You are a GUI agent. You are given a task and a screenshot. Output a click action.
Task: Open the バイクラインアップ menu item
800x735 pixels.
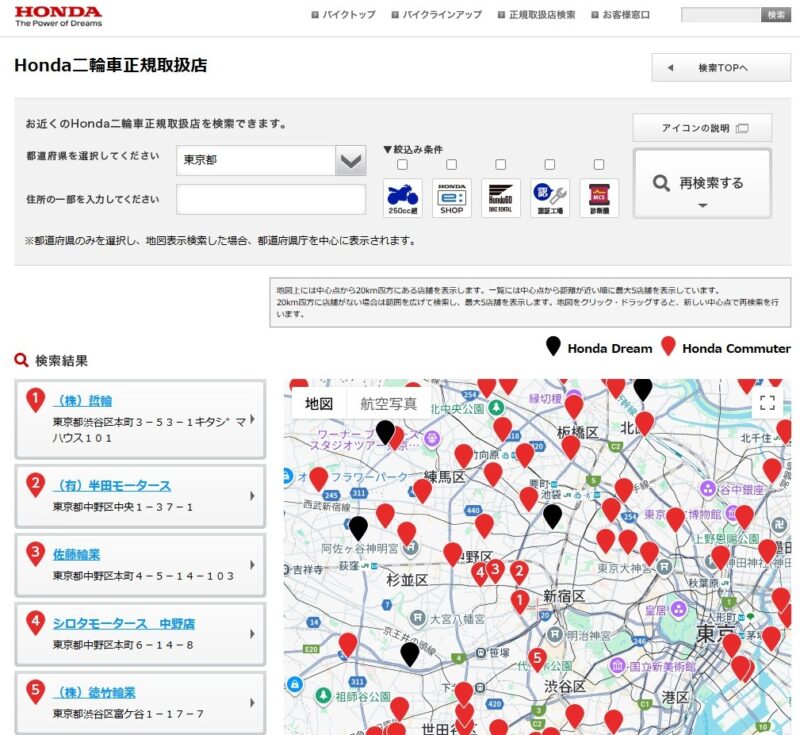436,15
